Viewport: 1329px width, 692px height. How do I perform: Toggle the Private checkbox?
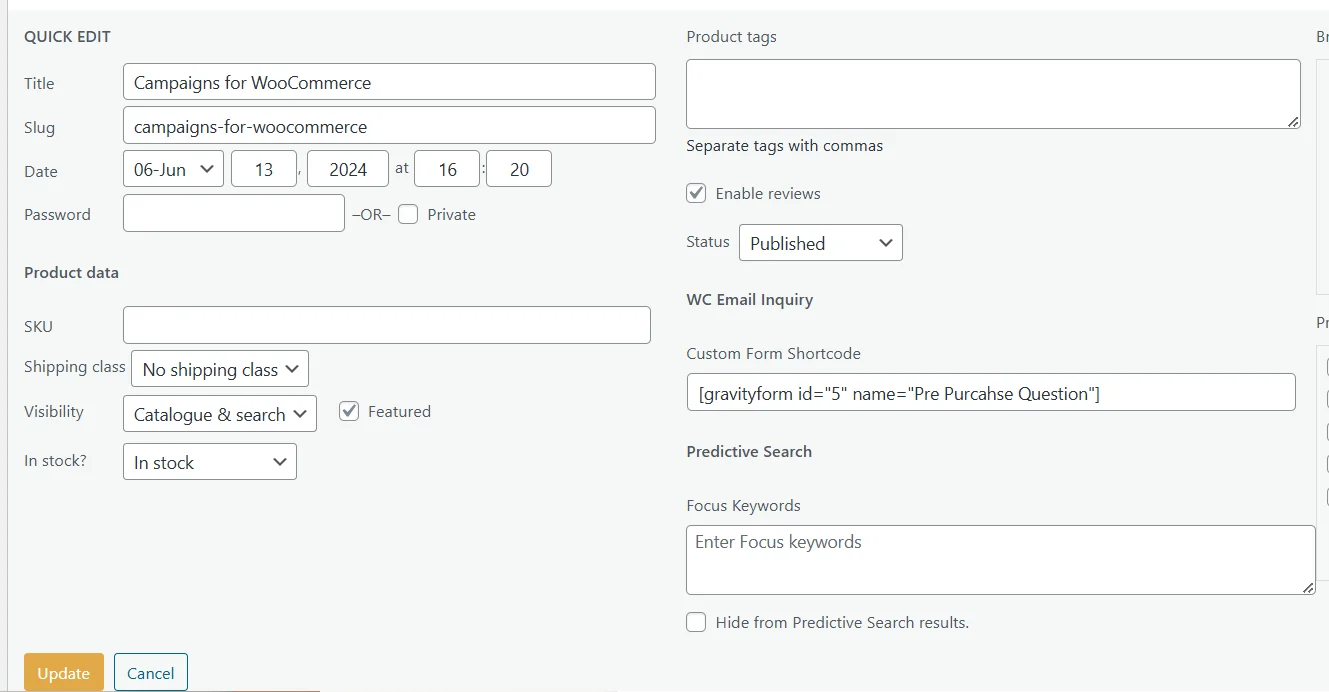pyautogui.click(x=408, y=214)
